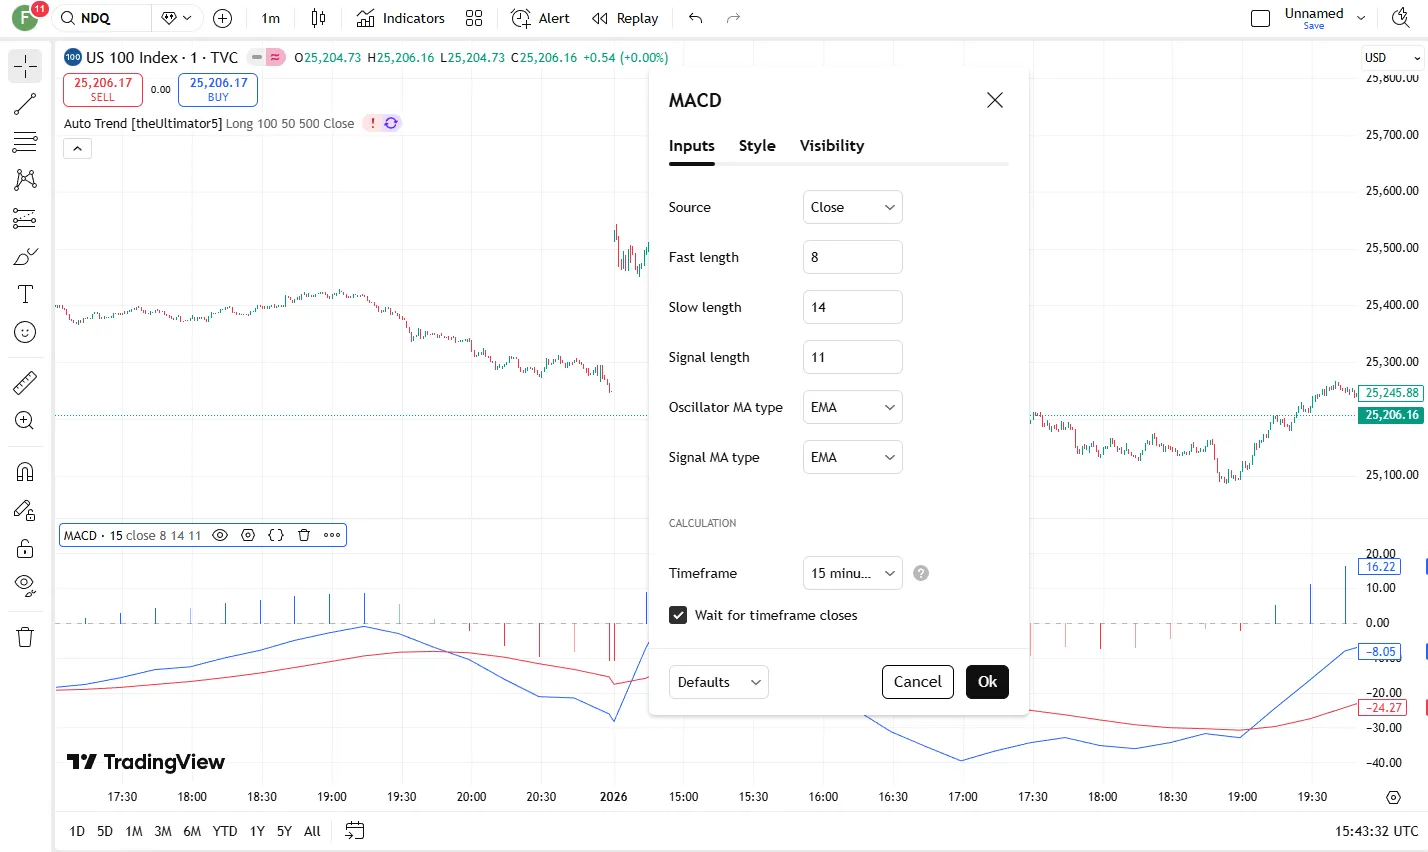Open the Timeframe dropdown
The height and width of the screenshot is (852, 1428).
coord(852,573)
